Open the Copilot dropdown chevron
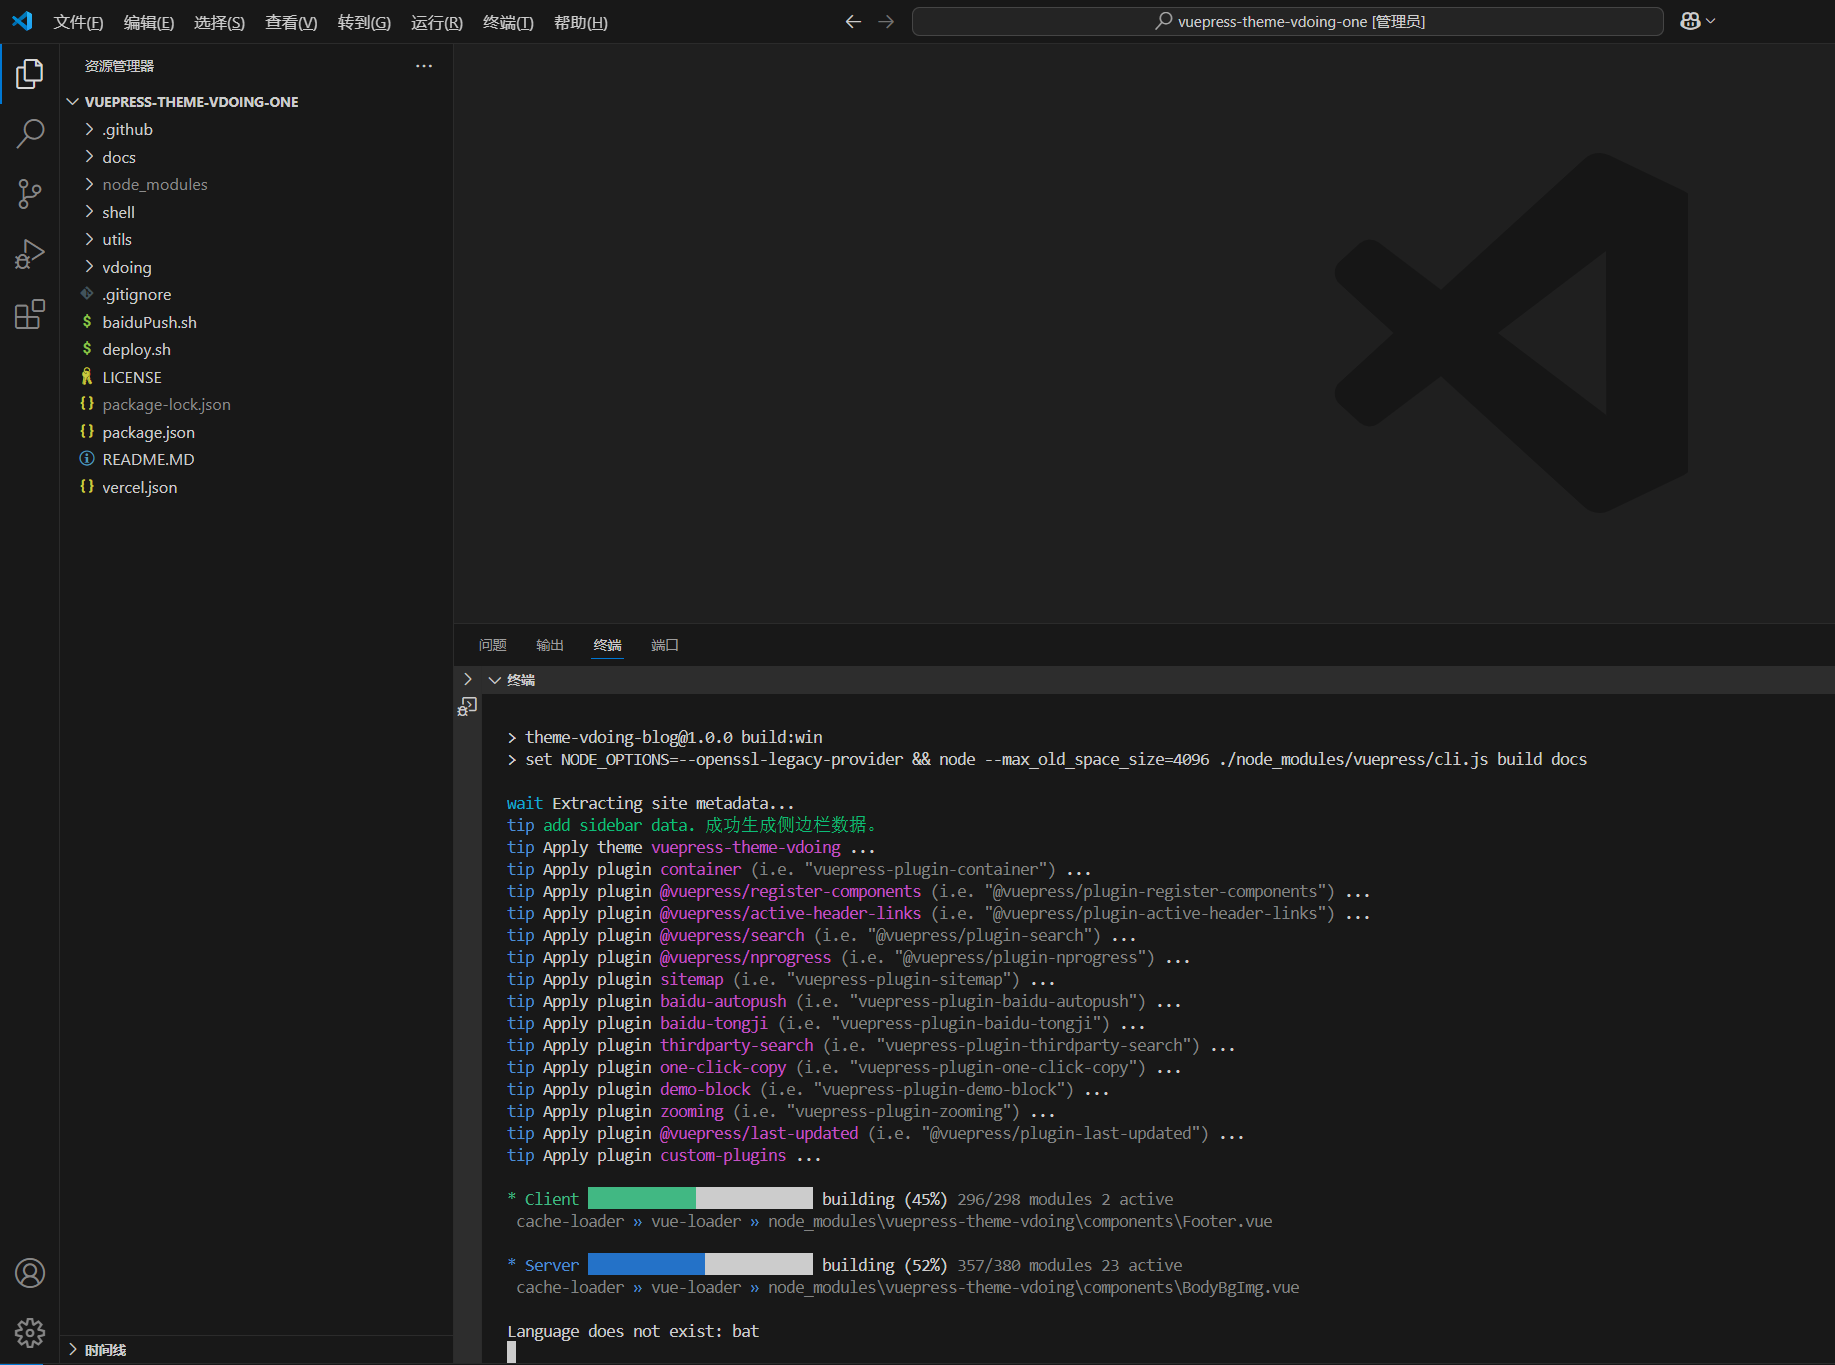Image resolution: width=1835 pixels, height=1365 pixels. click(1711, 21)
